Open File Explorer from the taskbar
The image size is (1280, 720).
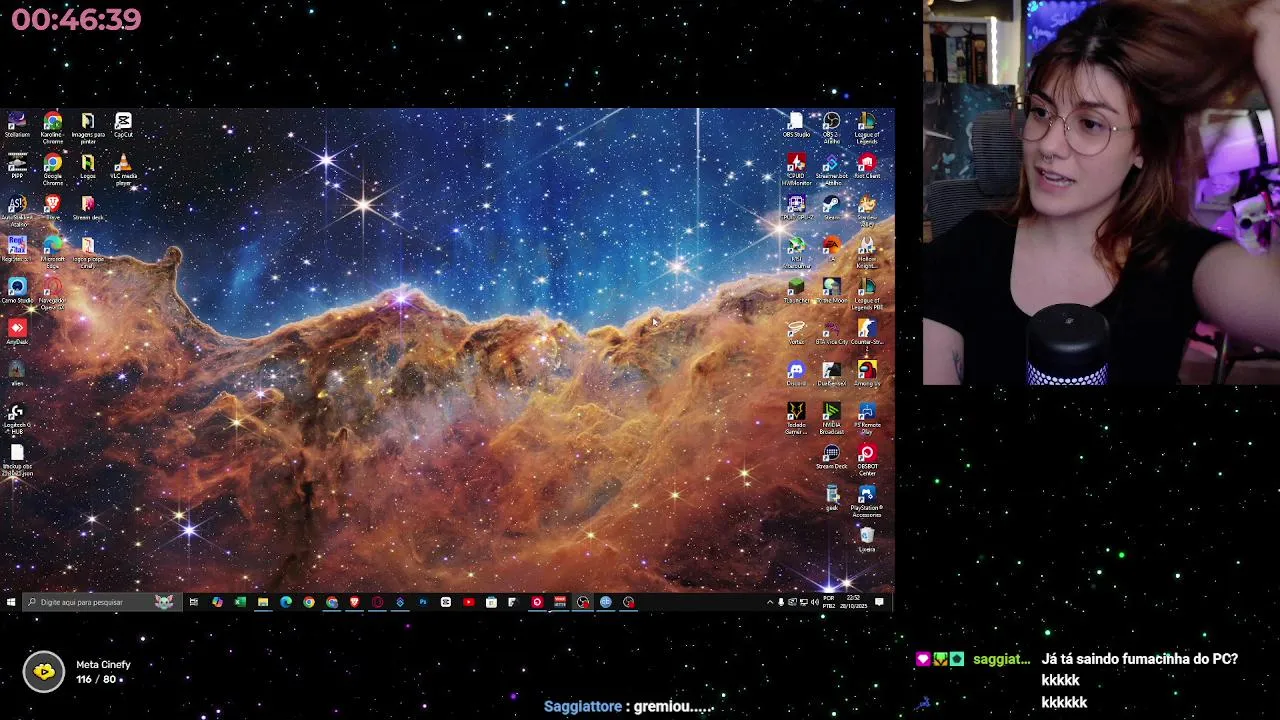263,602
